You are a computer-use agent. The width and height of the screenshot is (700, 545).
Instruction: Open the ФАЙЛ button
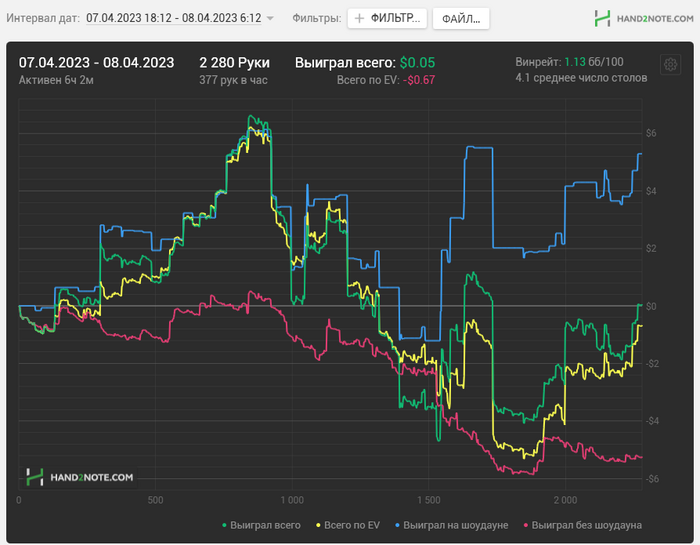(x=461, y=19)
